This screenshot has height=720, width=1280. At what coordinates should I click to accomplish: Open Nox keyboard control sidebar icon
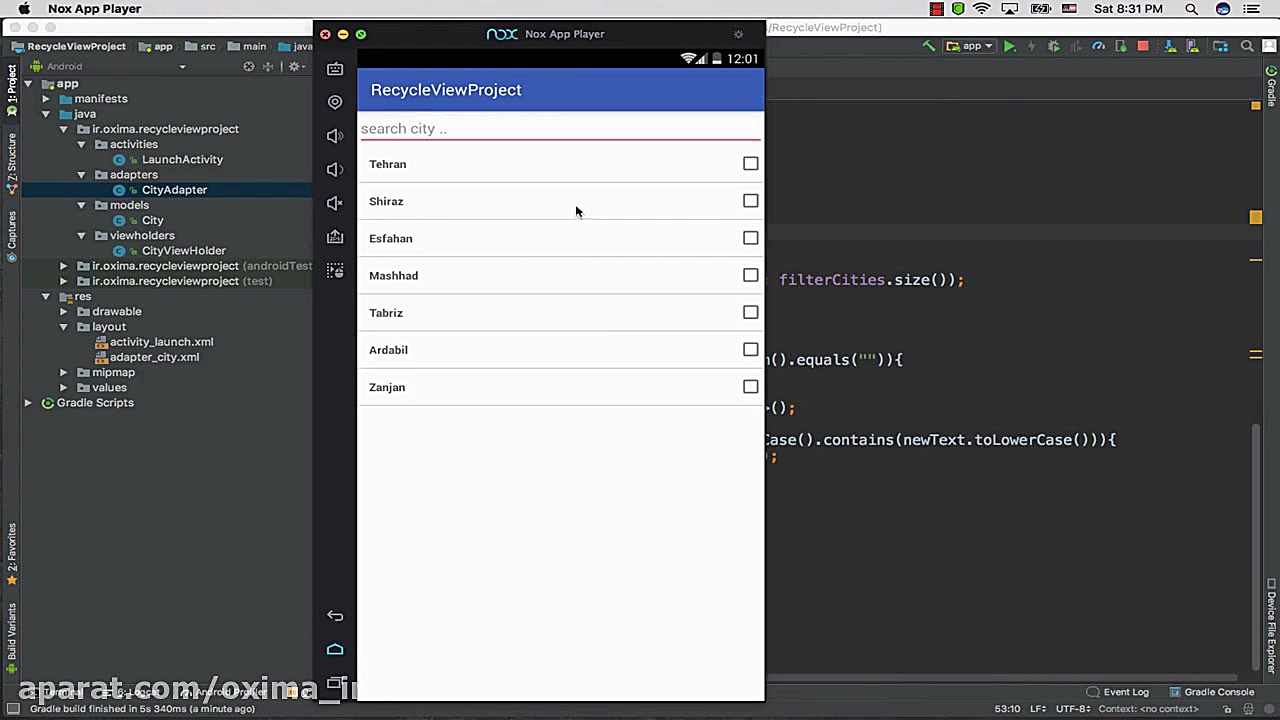click(335, 68)
